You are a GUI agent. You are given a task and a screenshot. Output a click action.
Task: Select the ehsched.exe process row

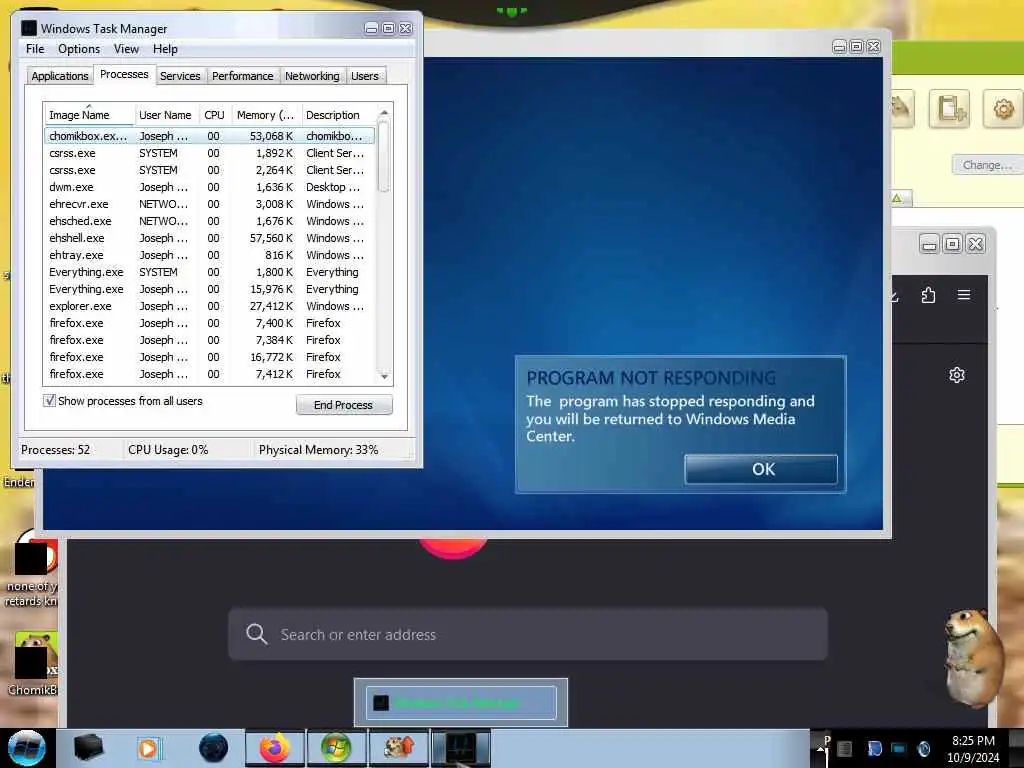(x=210, y=221)
